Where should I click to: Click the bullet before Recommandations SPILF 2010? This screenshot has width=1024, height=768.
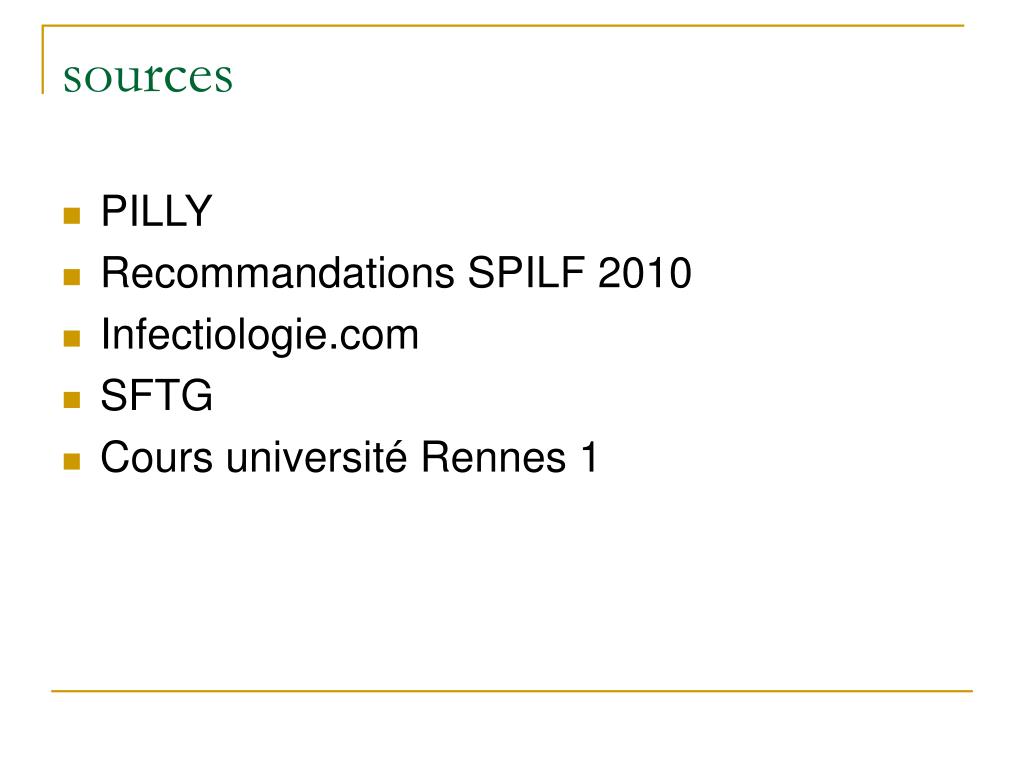pos(72,277)
